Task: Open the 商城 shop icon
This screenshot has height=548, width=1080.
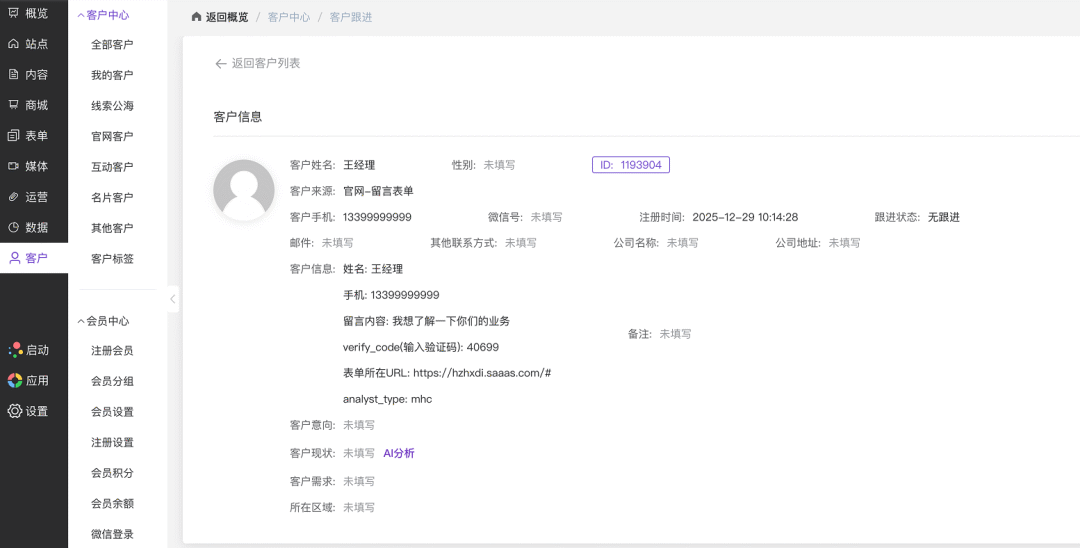Action: [x=14, y=105]
